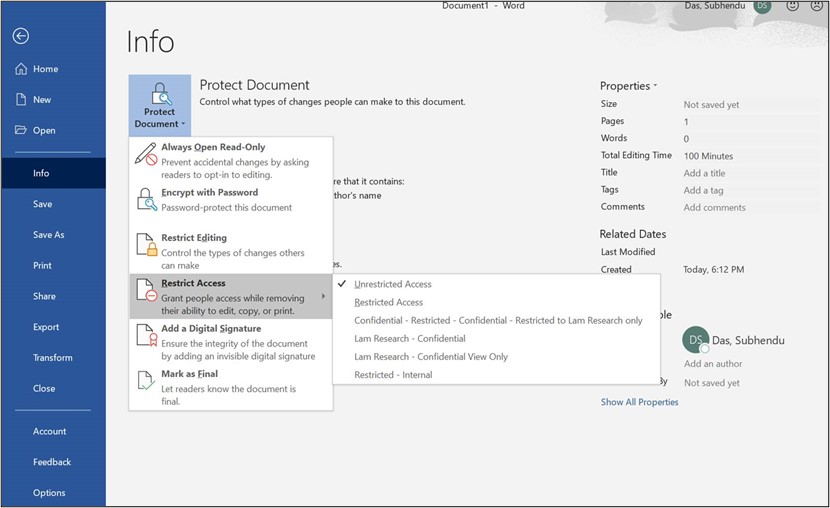Screen dimensions: 830x508
Task: Click the Home house icon in sidebar
Action: point(21,69)
